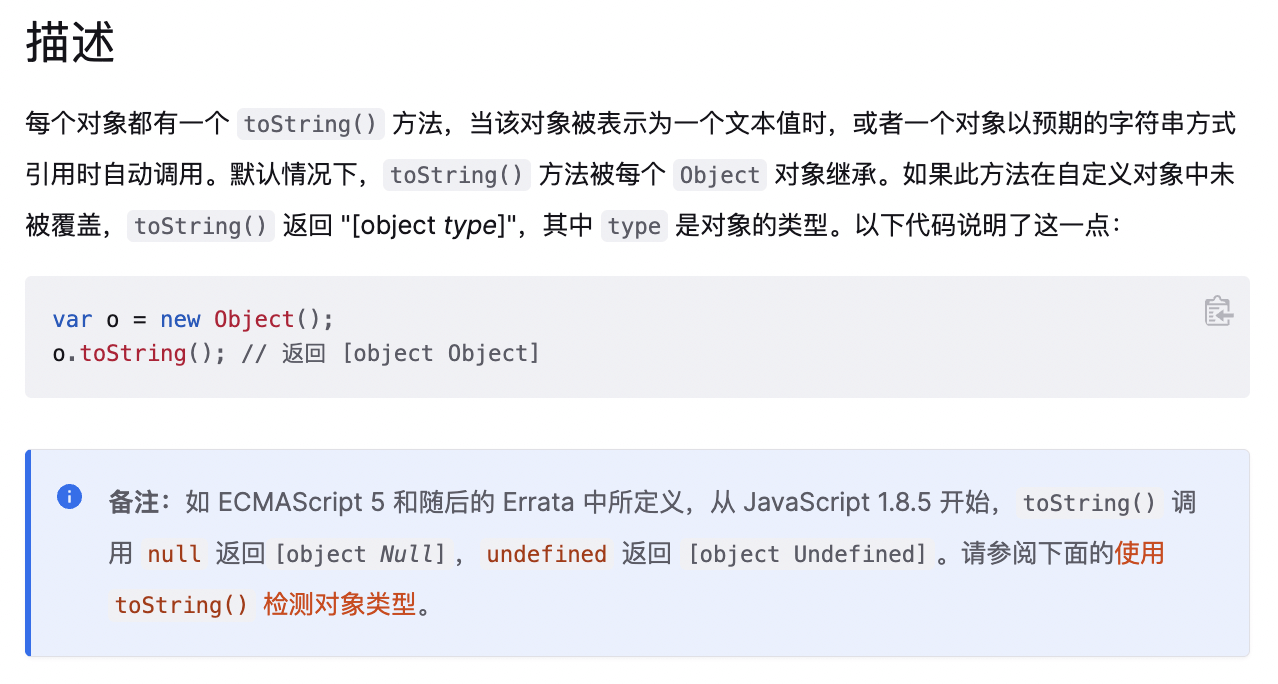This screenshot has width=1278, height=684.
Task: Click the italic type in "[object type]"
Action: (470, 226)
